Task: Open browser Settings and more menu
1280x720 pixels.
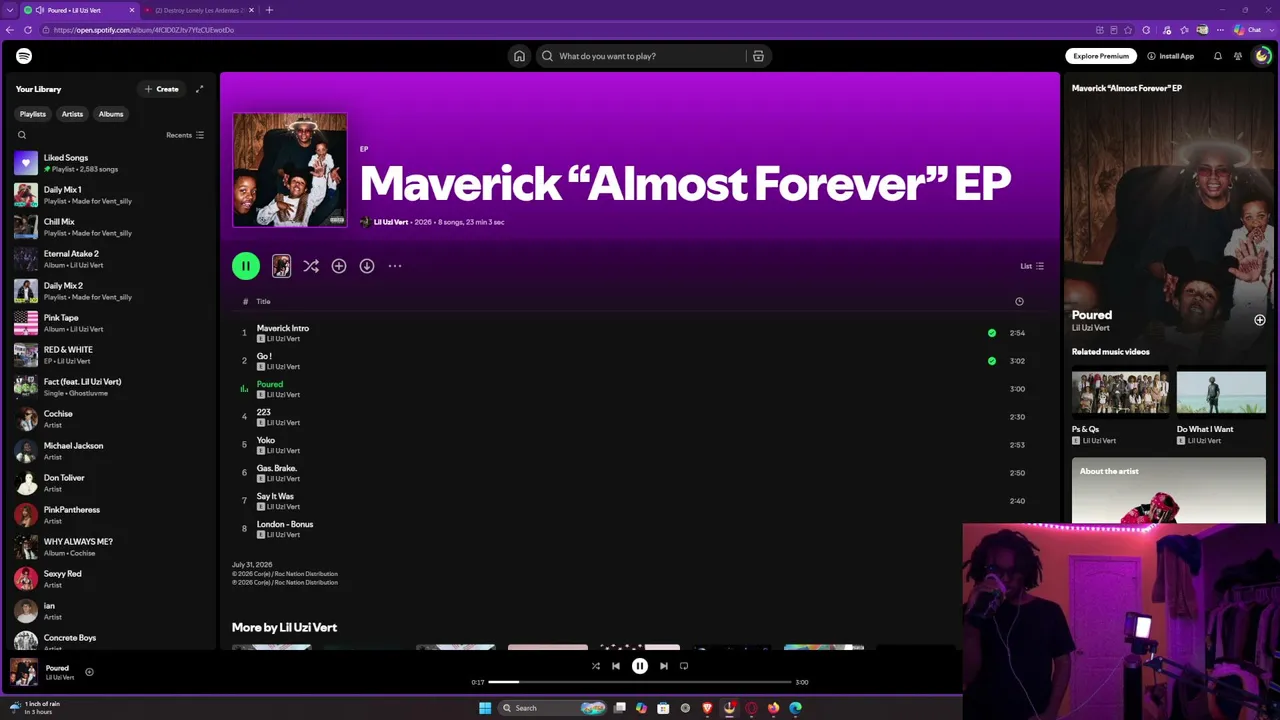Action: pyautogui.click(x=1222, y=30)
